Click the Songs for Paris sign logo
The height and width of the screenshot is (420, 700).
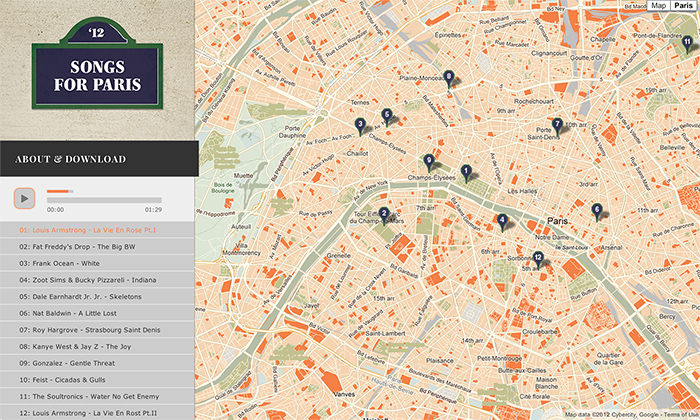tap(97, 63)
